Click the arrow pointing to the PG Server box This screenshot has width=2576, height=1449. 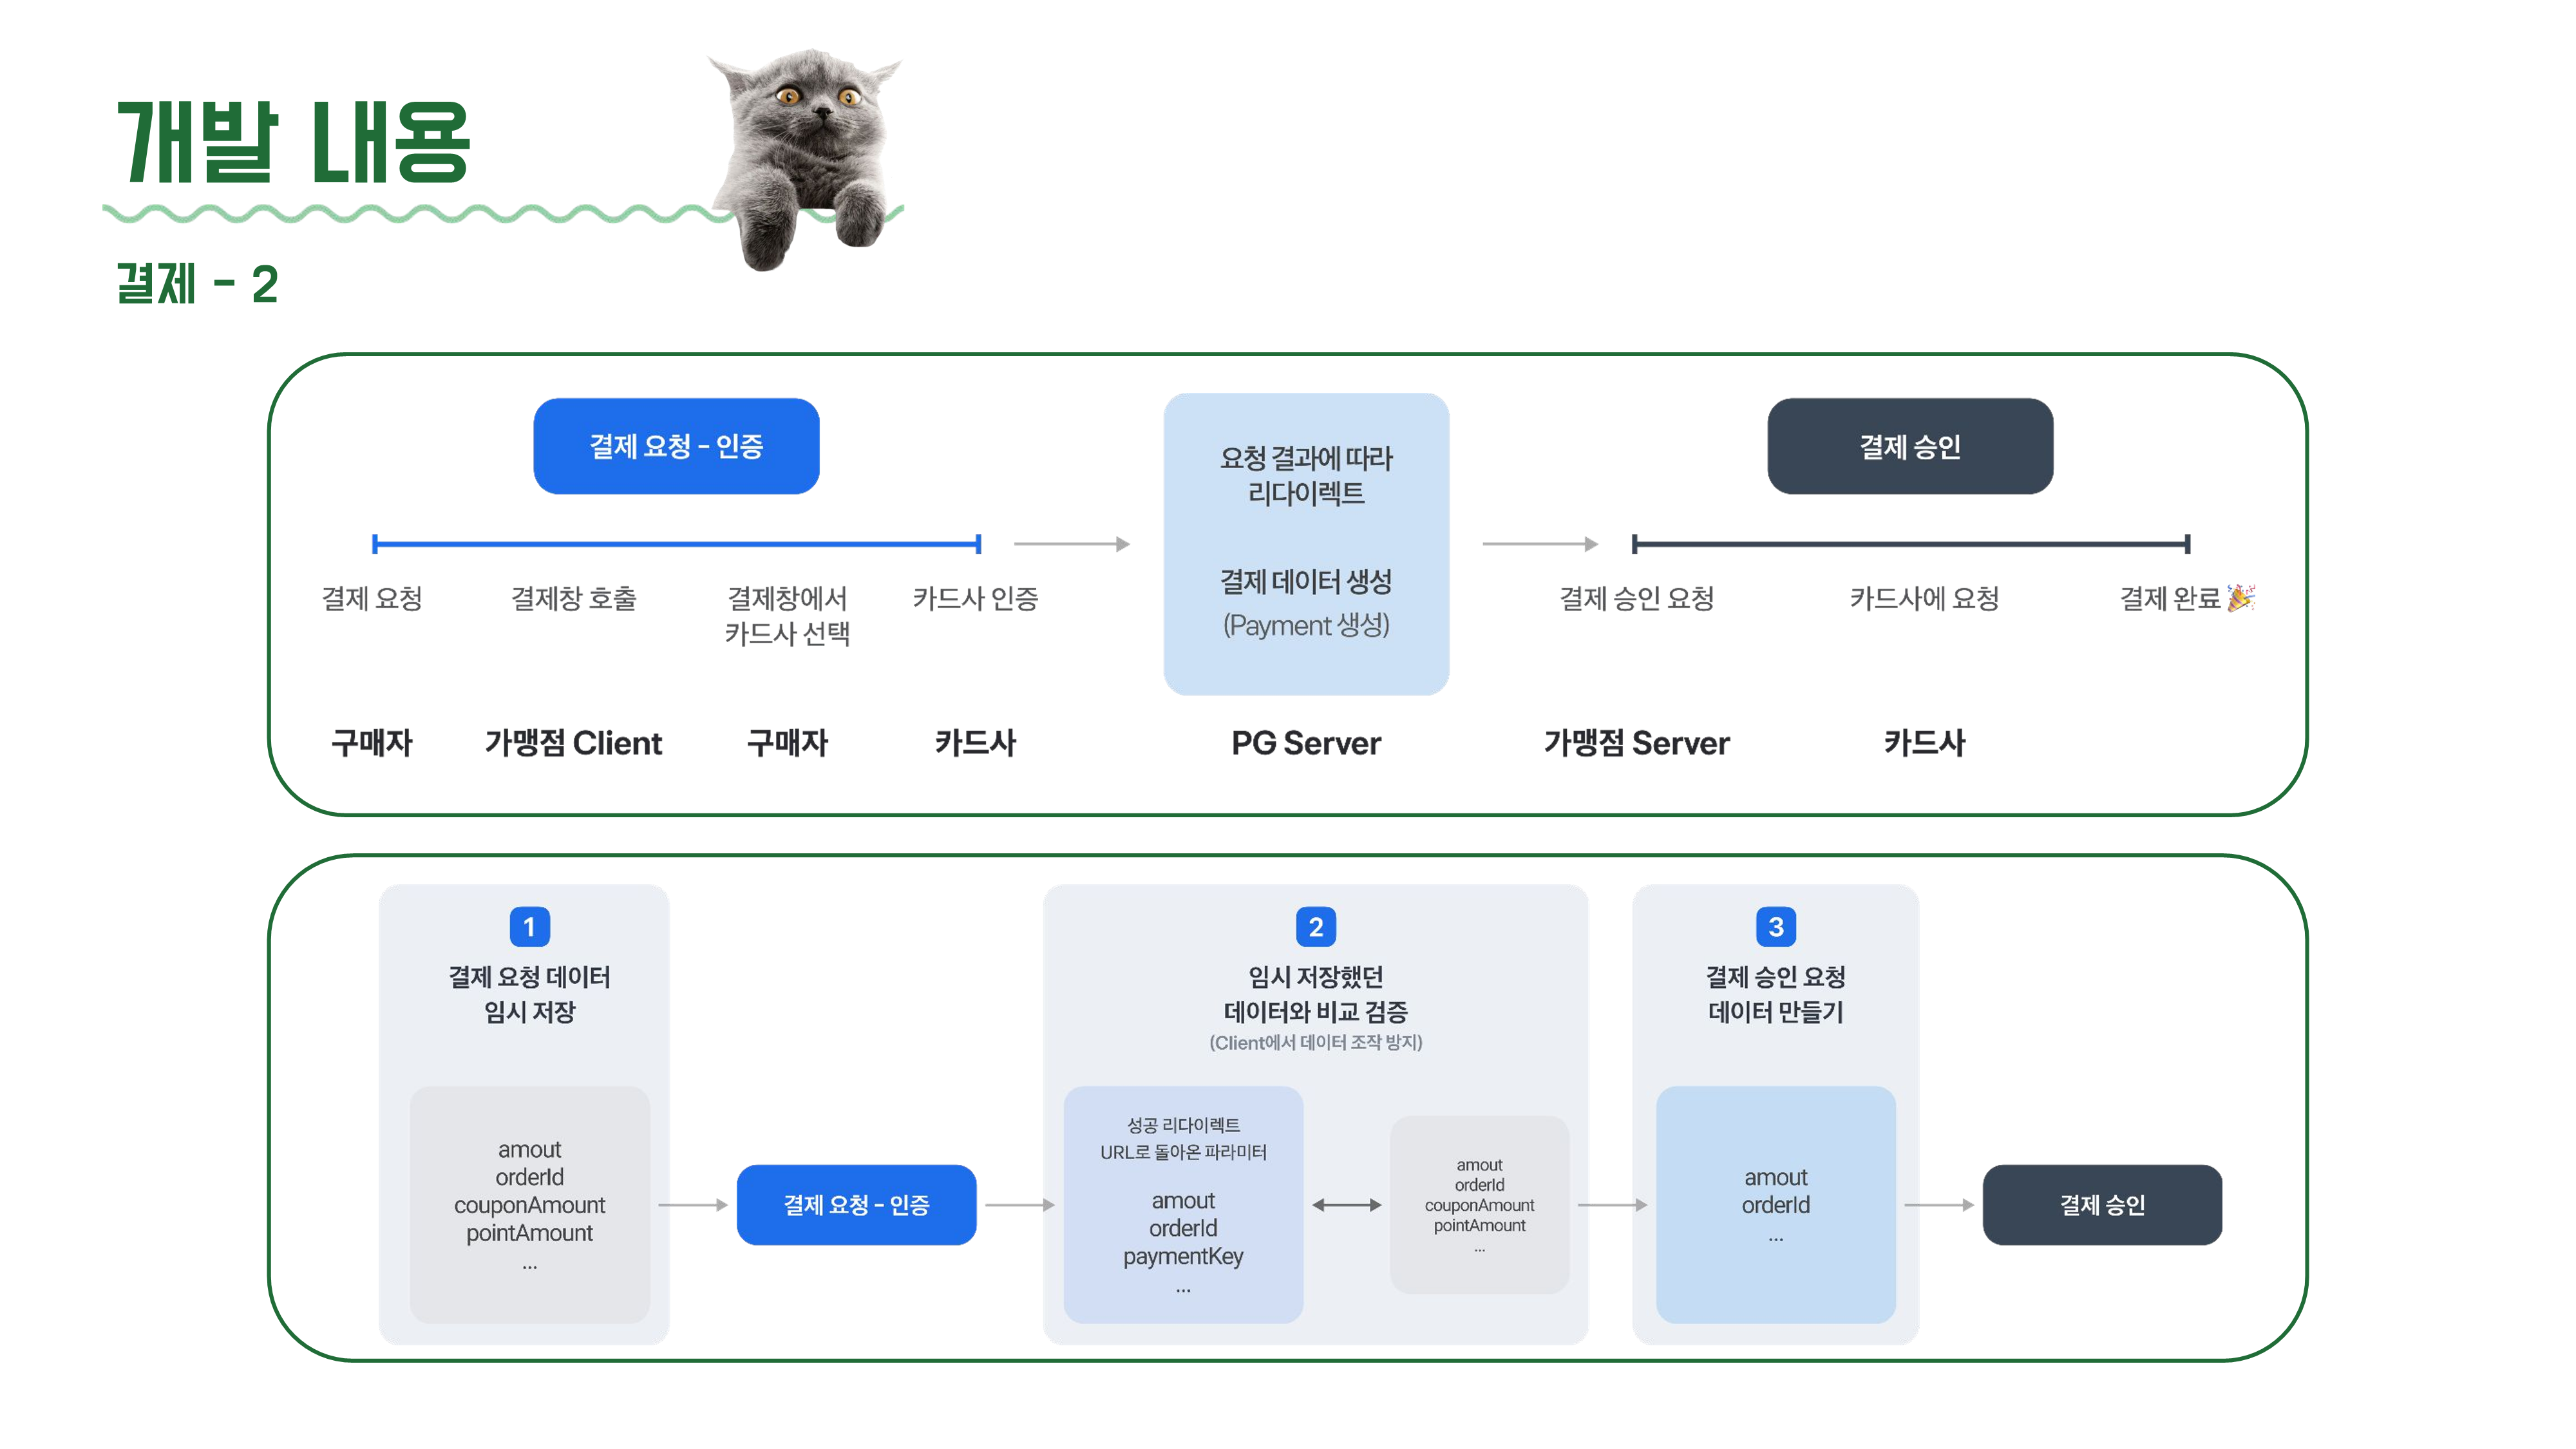point(1071,544)
